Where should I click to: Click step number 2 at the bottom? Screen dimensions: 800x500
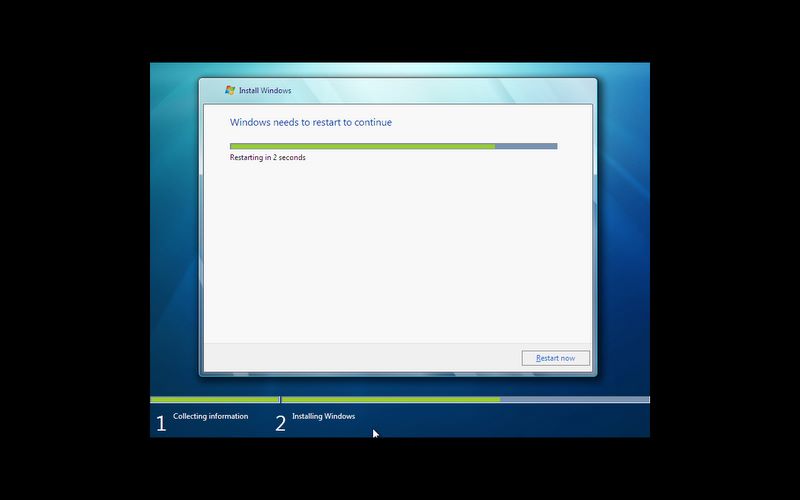click(x=281, y=423)
